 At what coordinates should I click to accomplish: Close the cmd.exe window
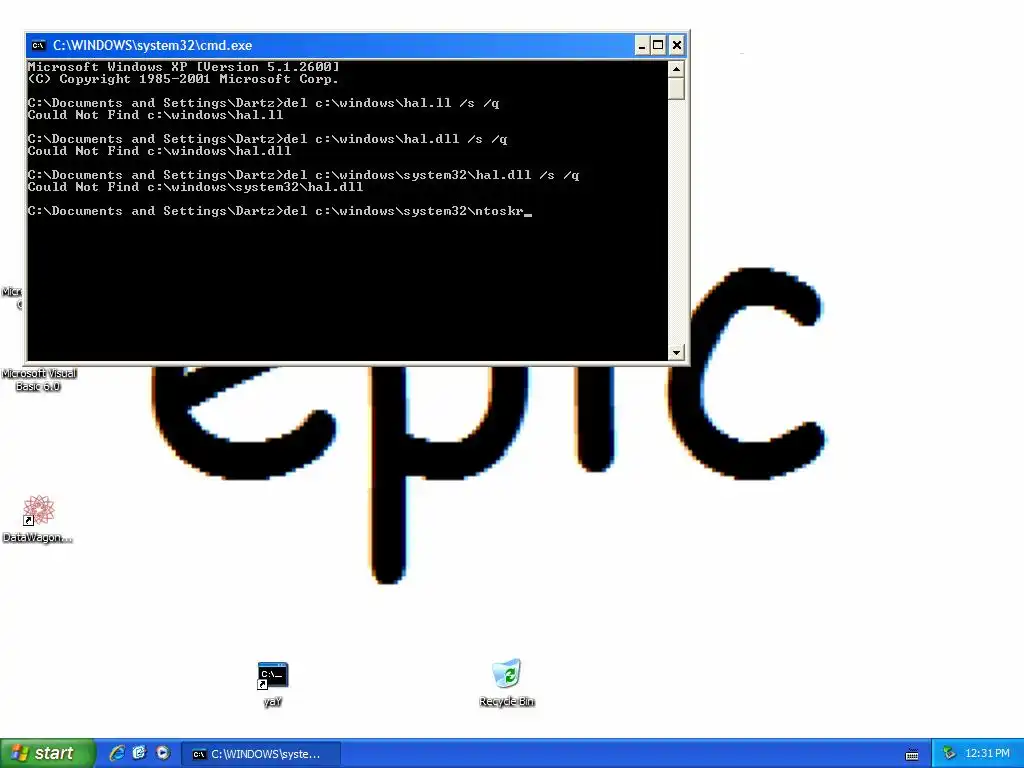(x=677, y=45)
